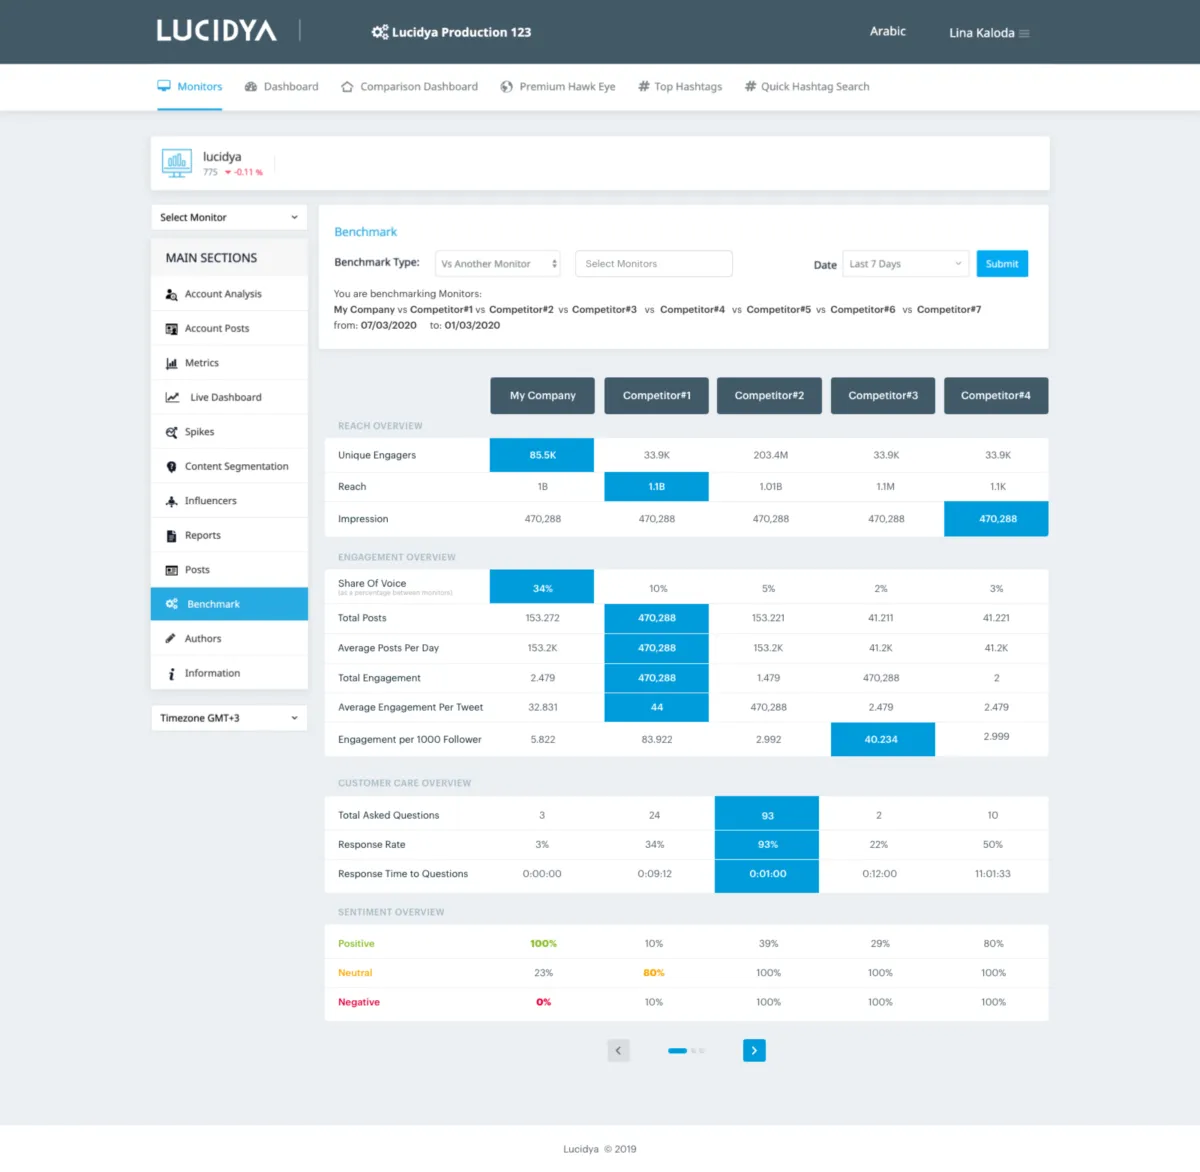Image resolution: width=1200 pixels, height=1172 pixels.
Task: Click the My Company column header
Action: 542,395
